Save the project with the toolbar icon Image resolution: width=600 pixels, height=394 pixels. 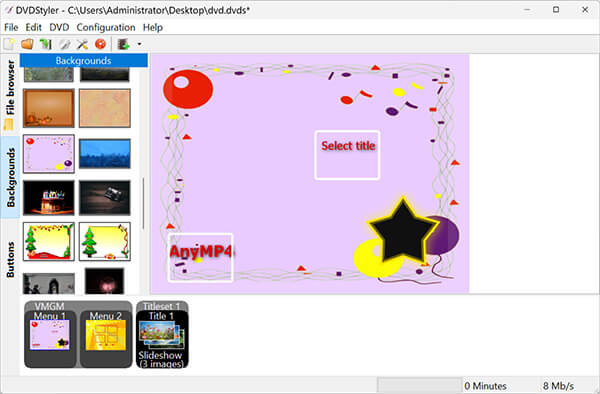point(46,44)
